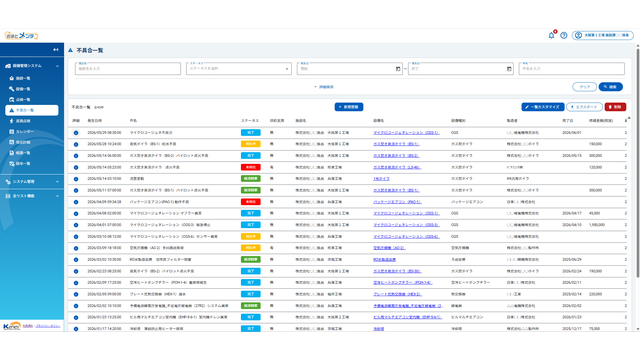The width and height of the screenshot is (640, 360).
Task: Open details for the 2026/04/09 09:34 row
Action: point(76,202)
